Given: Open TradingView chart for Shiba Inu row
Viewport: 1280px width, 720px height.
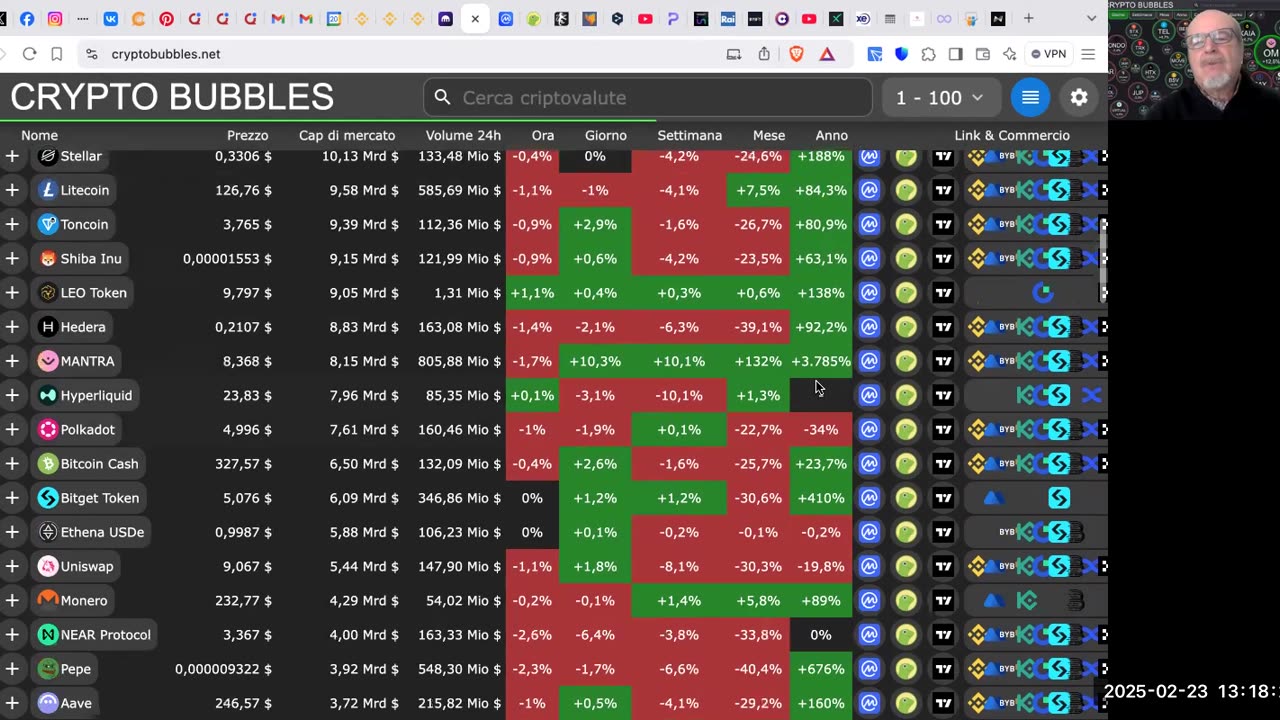Looking at the screenshot, I should click(x=943, y=258).
